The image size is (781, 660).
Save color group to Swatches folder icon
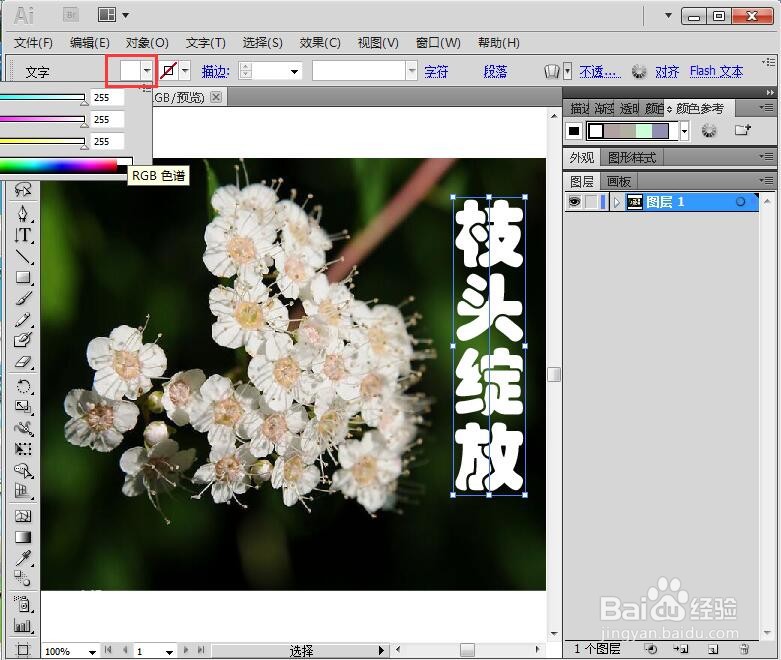click(742, 131)
